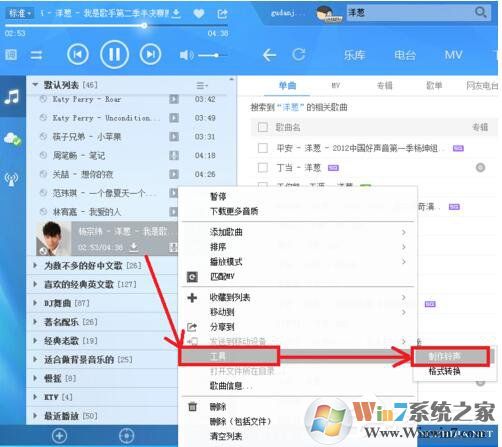This screenshot has width=502, height=447.
Task: Share the current song from top bar
Action: pyautogui.click(x=222, y=13)
